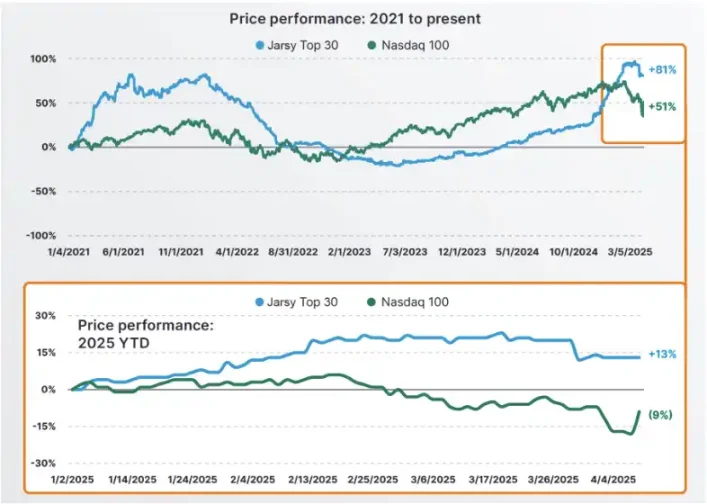This screenshot has height=504, width=707.
Task: Click the blue Jarsy Top 30 legend dot in YTD chart
Action: point(259,302)
